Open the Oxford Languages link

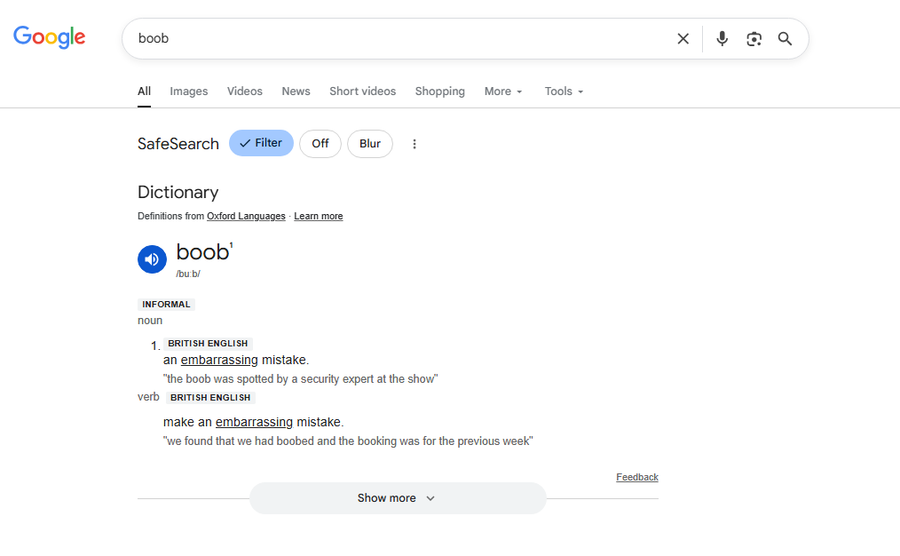[246, 216]
